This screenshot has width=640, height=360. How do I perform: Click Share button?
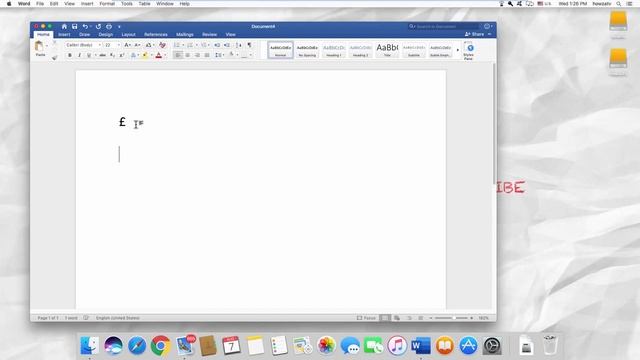475,34
